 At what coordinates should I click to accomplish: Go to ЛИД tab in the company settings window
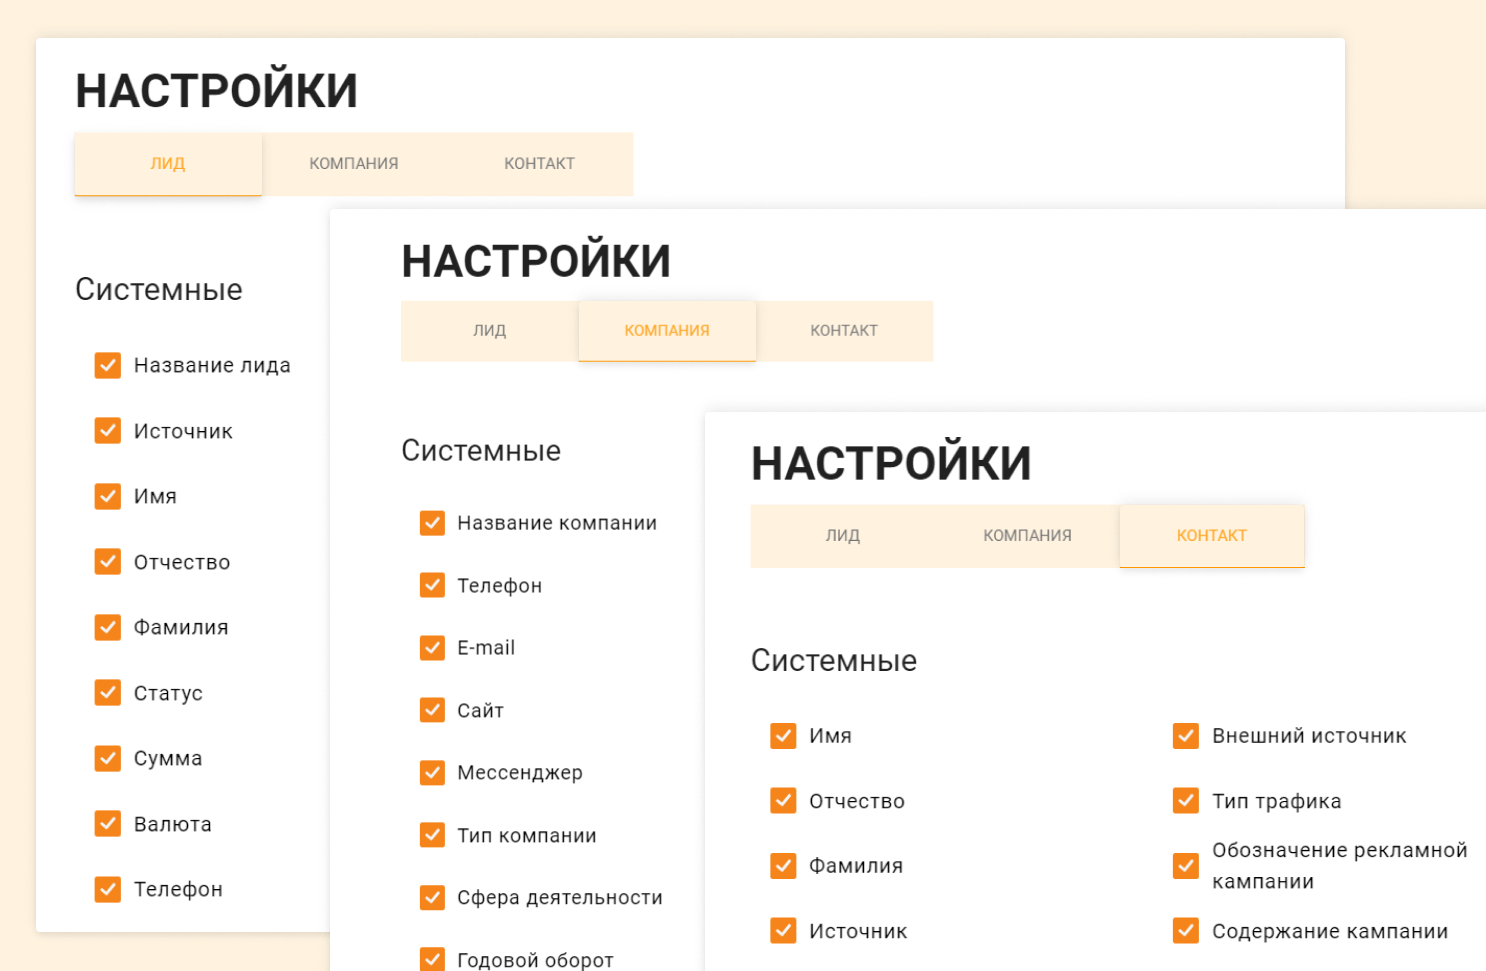[490, 331]
